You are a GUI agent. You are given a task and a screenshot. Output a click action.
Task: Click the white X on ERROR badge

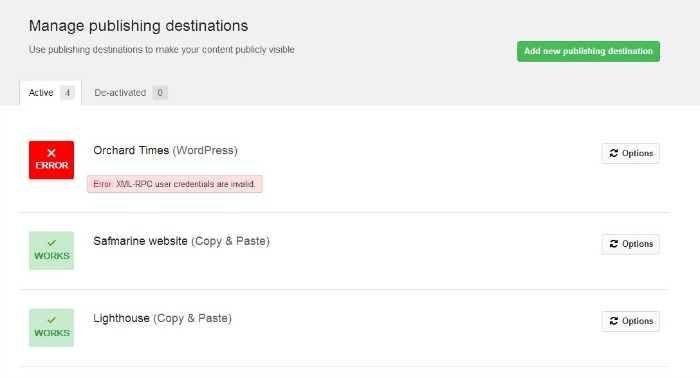51,153
